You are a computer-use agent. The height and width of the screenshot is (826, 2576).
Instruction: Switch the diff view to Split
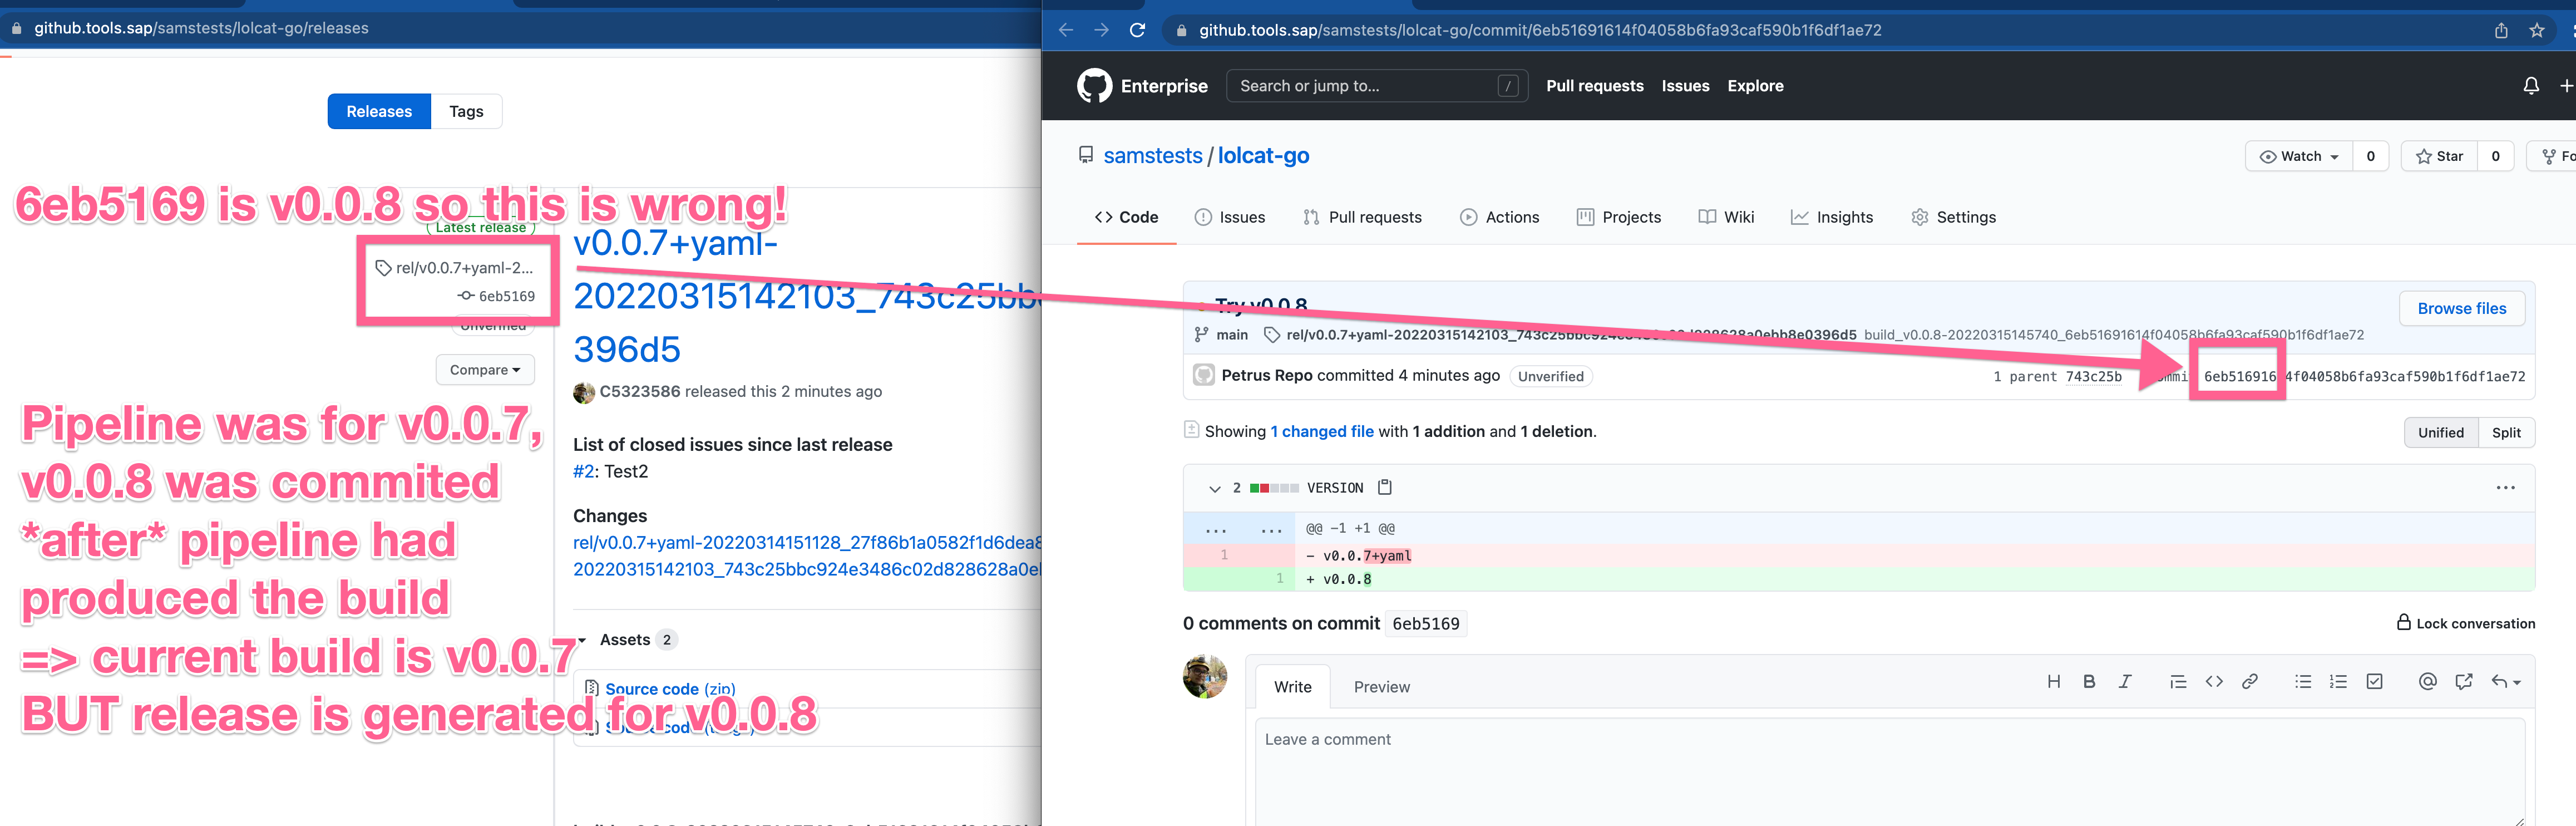pyautogui.click(x=2506, y=432)
